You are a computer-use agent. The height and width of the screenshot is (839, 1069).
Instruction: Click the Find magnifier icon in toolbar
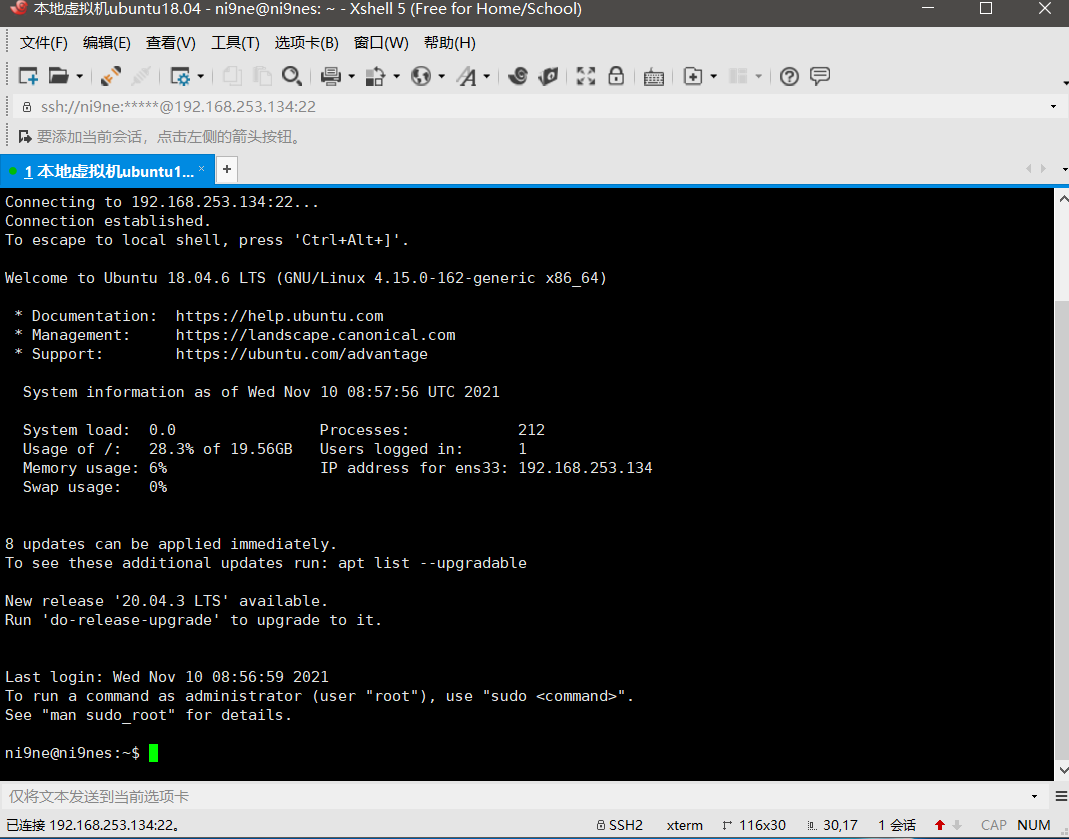tap(291, 76)
